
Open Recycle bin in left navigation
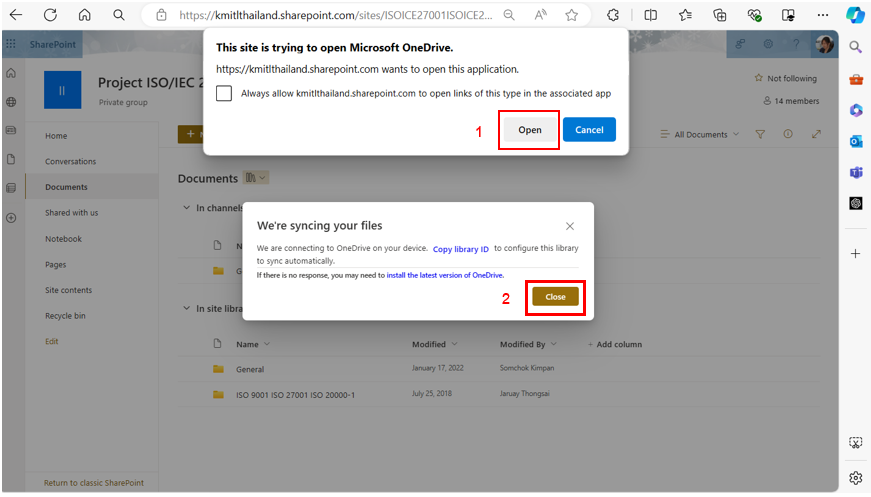point(65,316)
